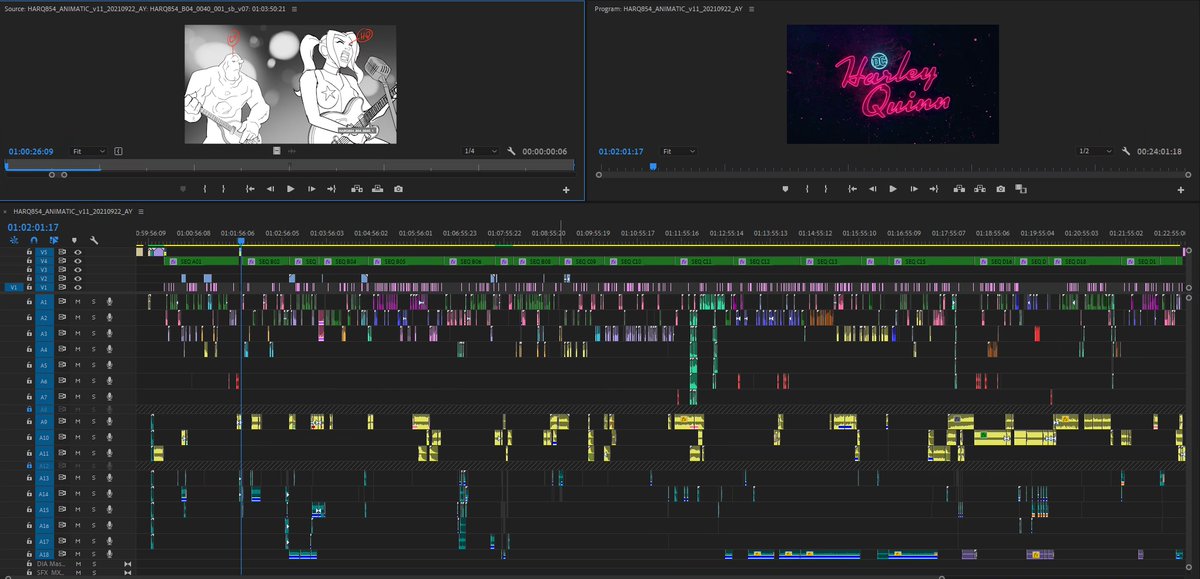1200x579 pixels.
Task: Toggle timeline Snap magnet icon
Action: (33, 240)
